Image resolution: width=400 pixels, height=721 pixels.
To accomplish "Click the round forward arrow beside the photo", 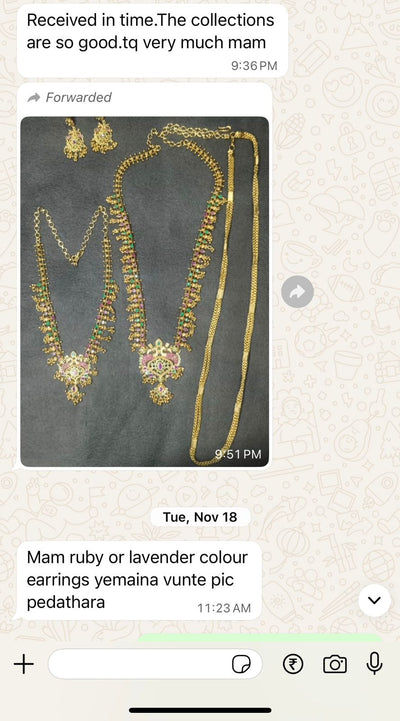I will coord(297,292).
